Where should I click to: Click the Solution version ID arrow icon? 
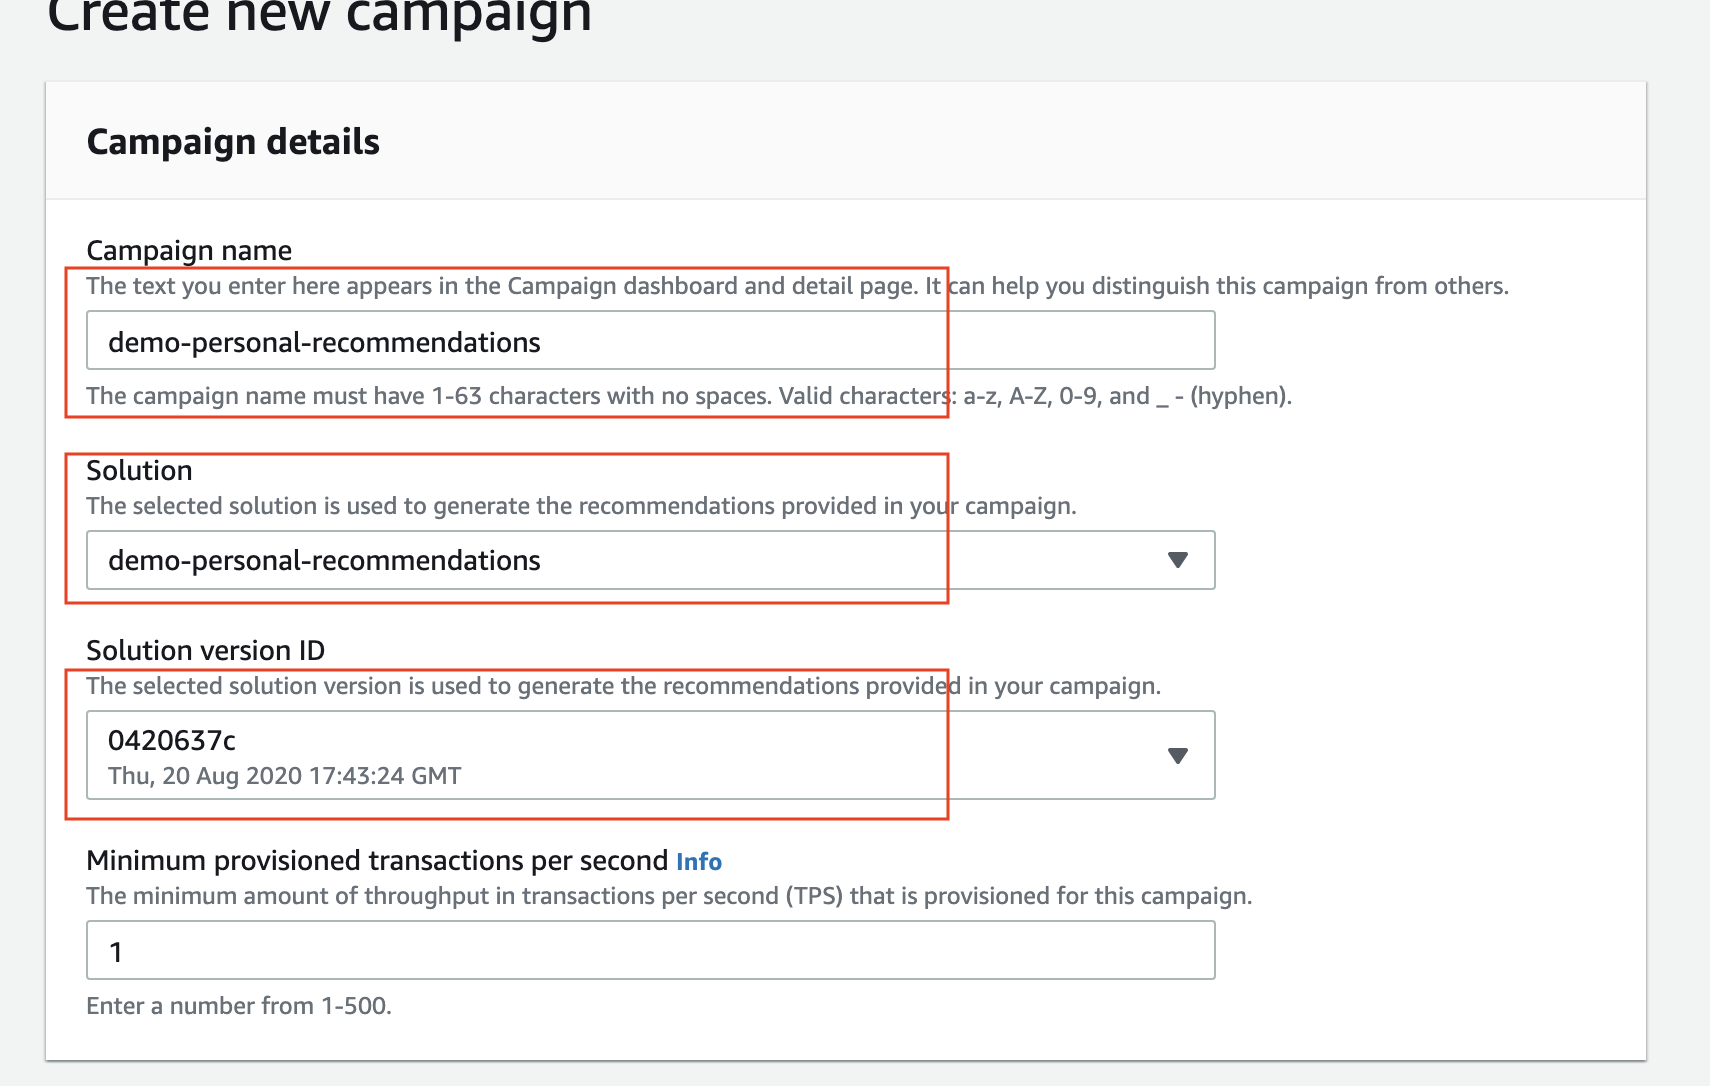pyautogui.click(x=1178, y=755)
